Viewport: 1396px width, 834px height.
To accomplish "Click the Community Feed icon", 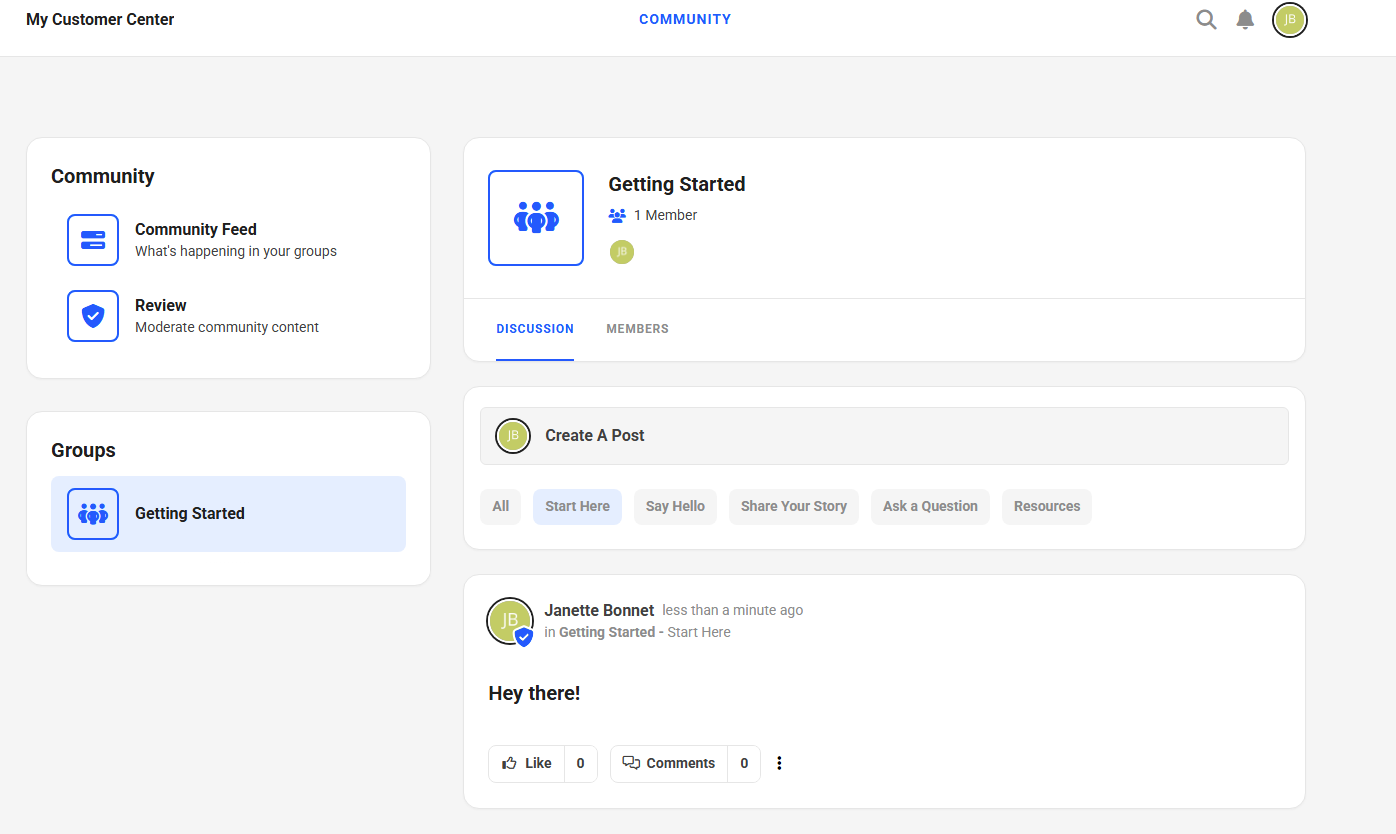I will [93, 240].
